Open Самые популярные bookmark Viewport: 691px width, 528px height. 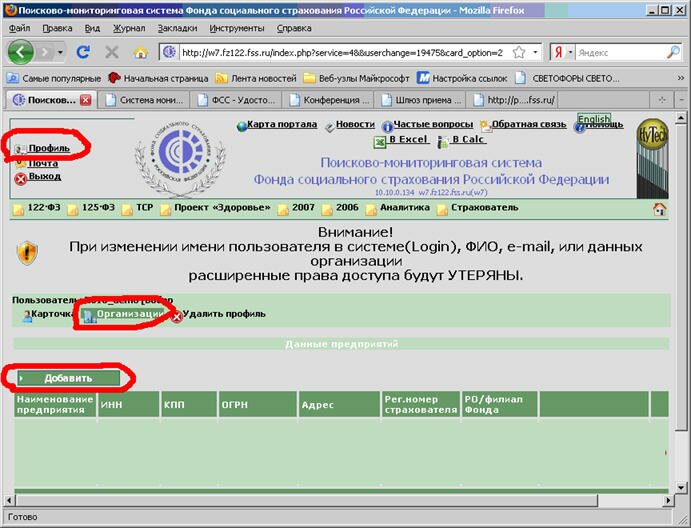pos(55,78)
